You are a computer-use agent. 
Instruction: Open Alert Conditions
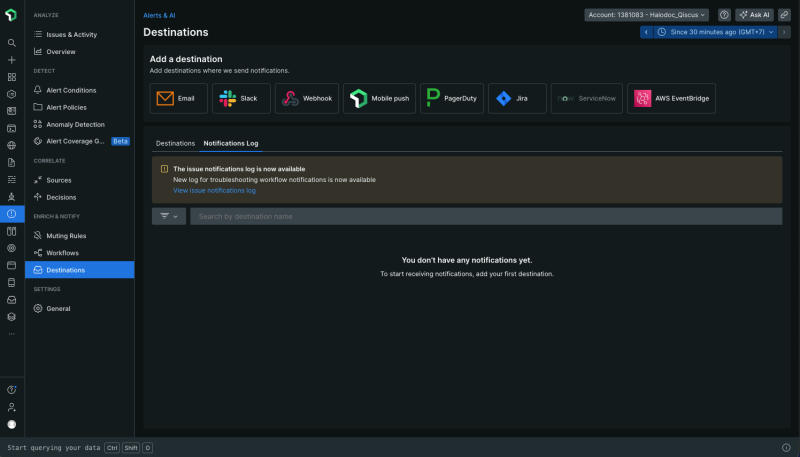coord(80,90)
